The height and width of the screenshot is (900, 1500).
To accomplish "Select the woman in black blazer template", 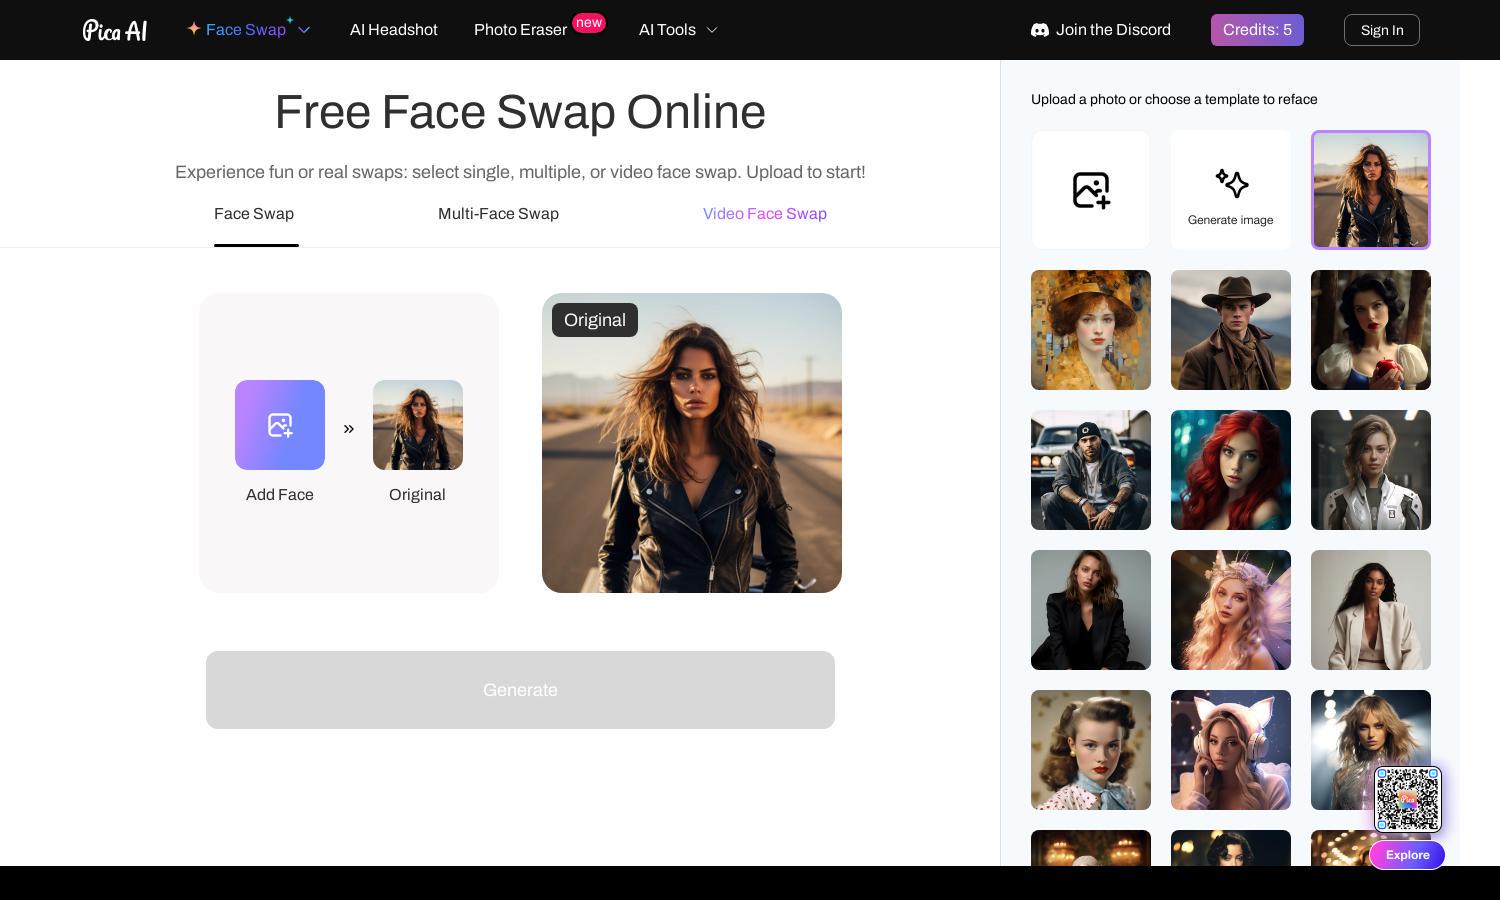I will tap(1091, 610).
